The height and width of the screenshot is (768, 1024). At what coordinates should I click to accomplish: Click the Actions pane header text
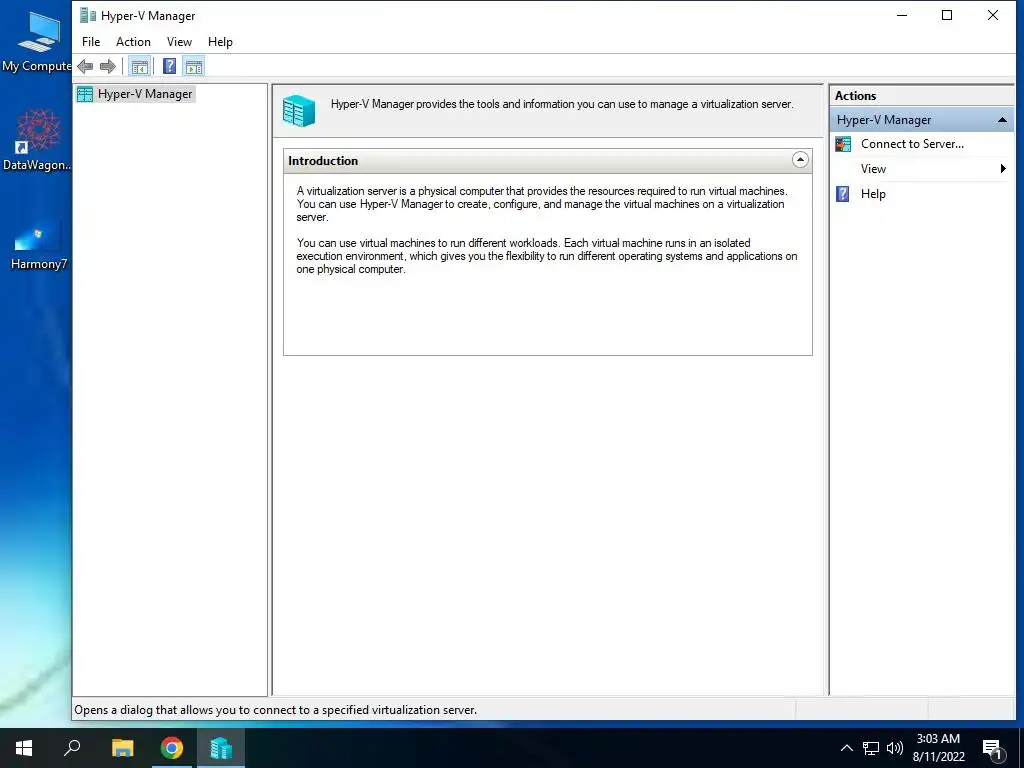pyautogui.click(x=855, y=95)
